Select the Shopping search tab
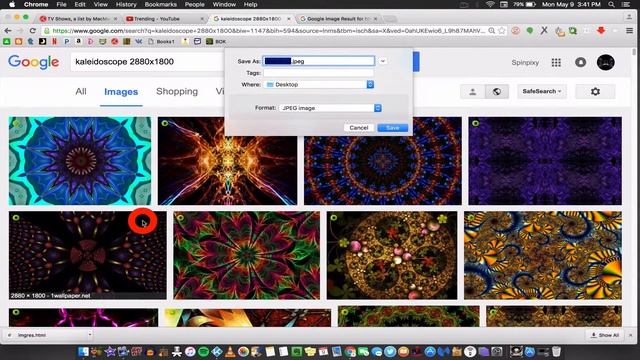This screenshot has height=360, width=640. point(177,91)
